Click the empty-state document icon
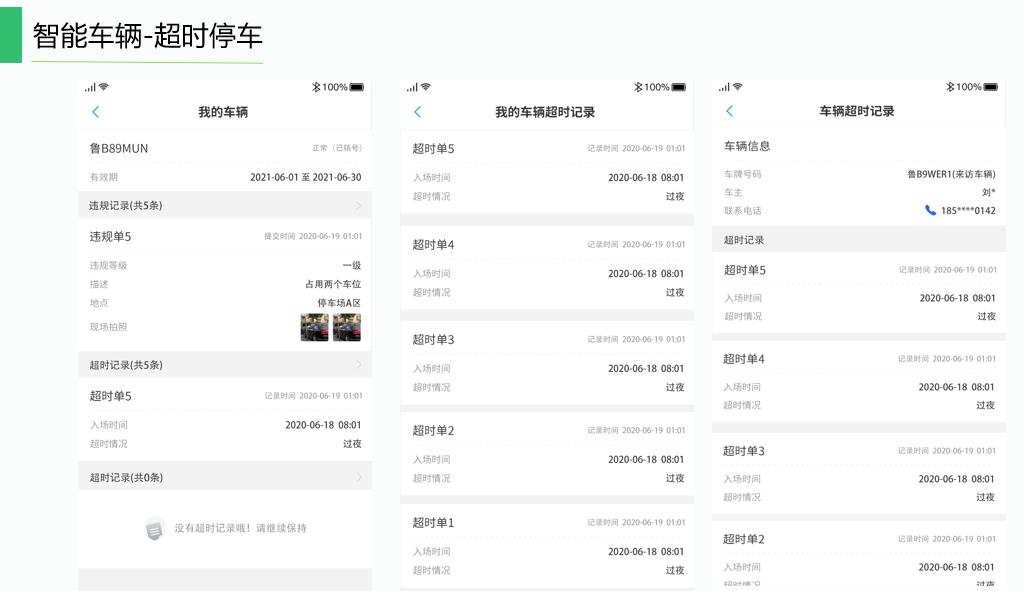1023x591 pixels. click(x=154, y=528)
